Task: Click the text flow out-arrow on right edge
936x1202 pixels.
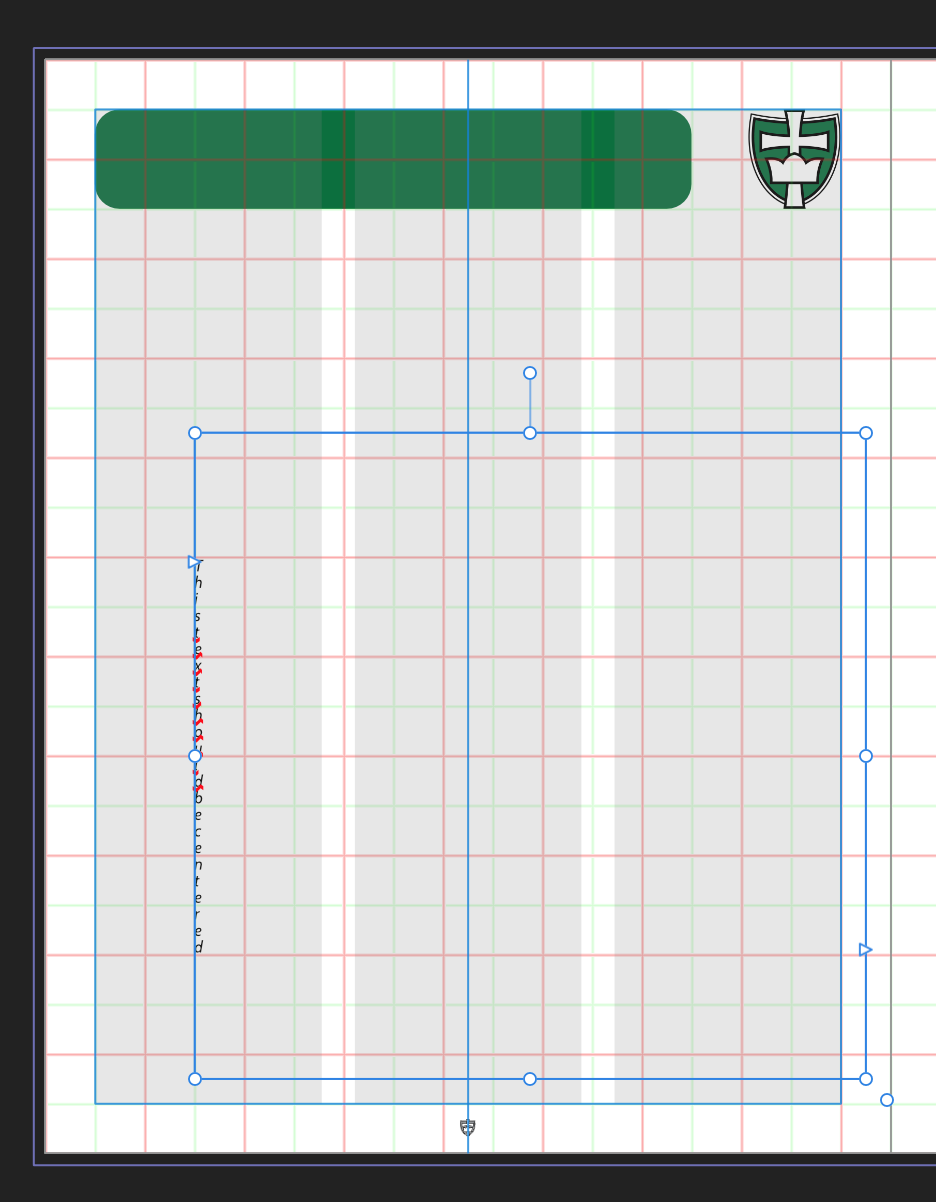Action: click(x=866, y=949)
